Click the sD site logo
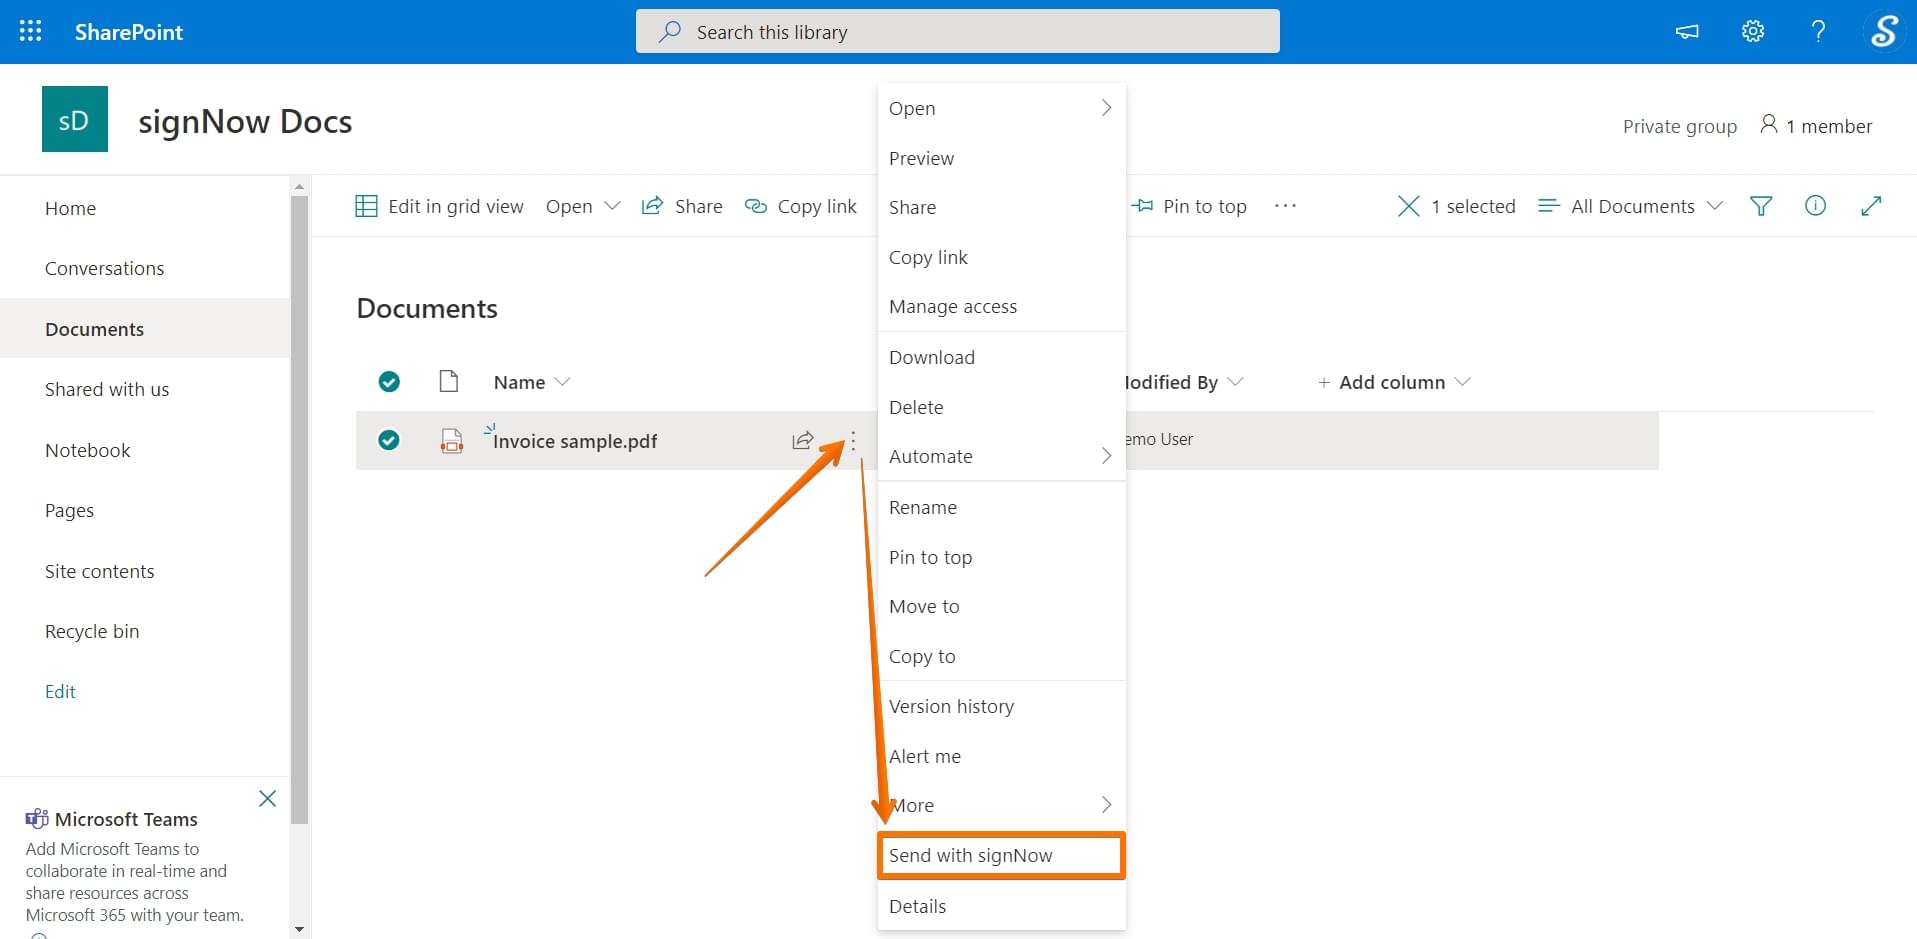 click(75, 119)
